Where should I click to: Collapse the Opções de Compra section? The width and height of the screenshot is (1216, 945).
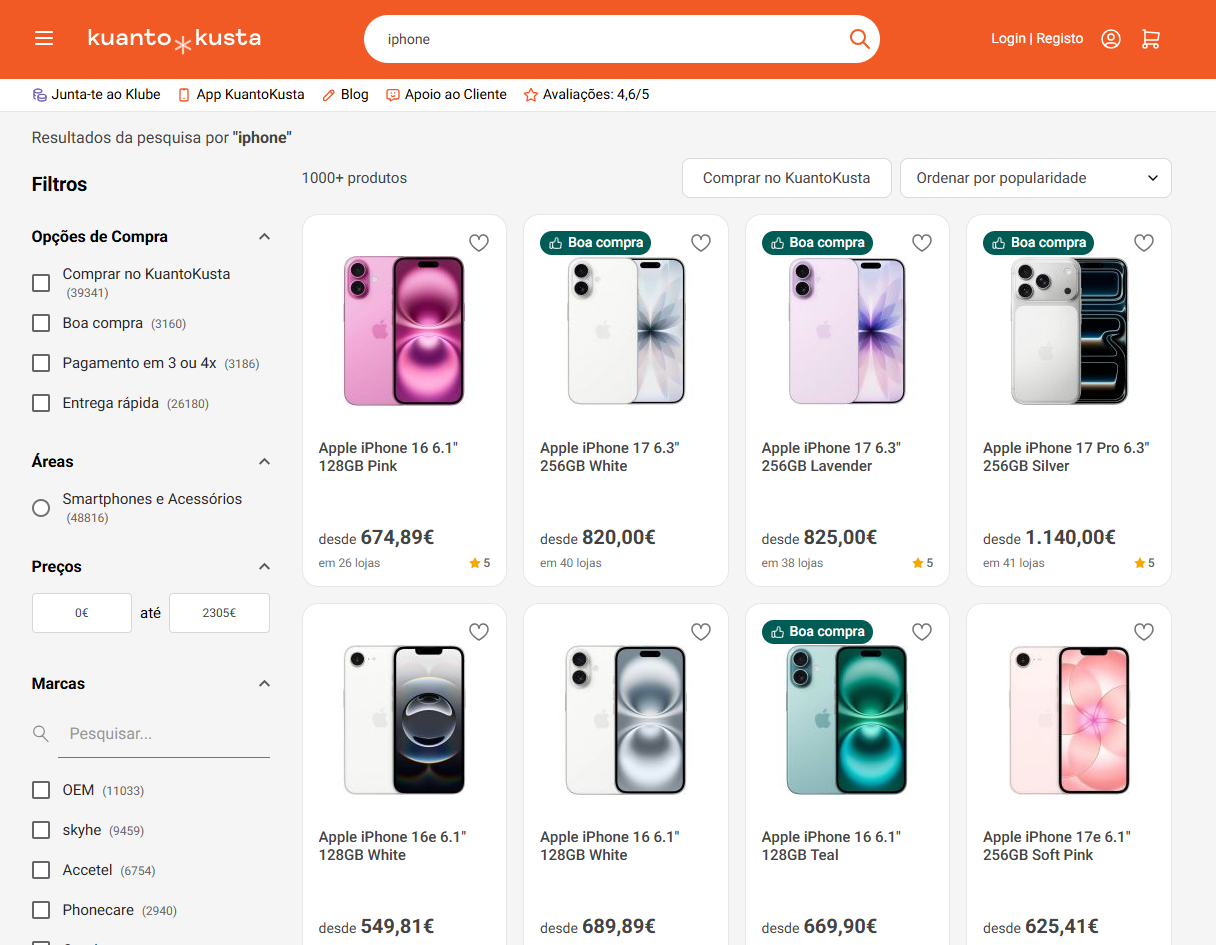(264, 237)
